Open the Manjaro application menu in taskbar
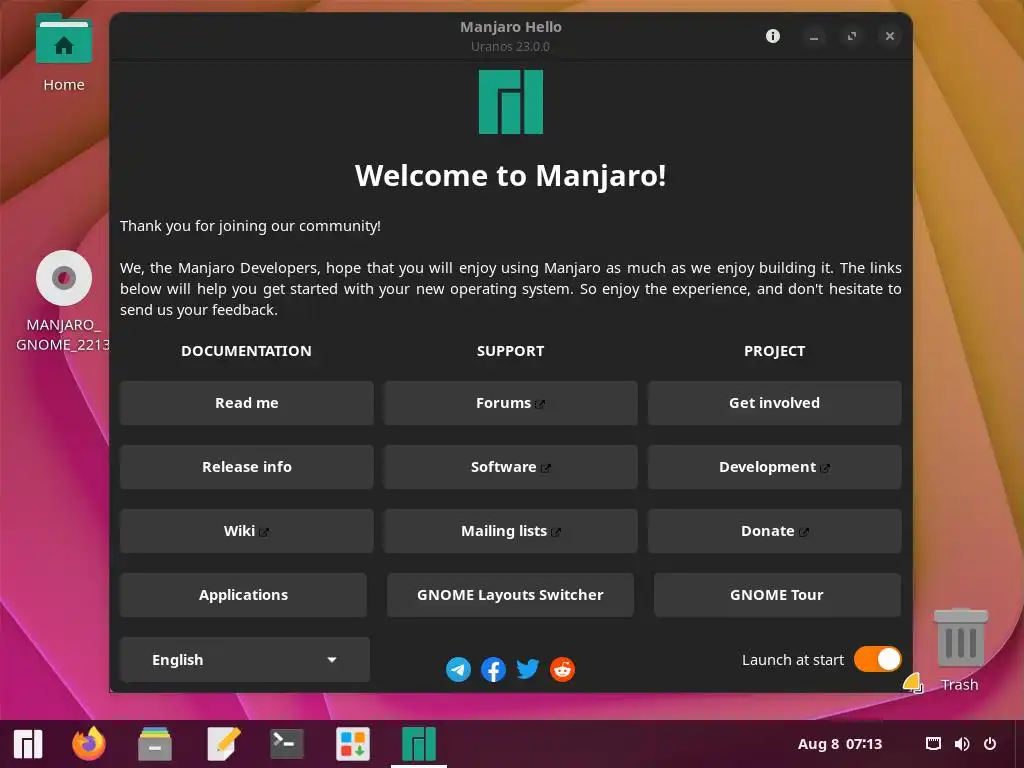 [28, 744]
